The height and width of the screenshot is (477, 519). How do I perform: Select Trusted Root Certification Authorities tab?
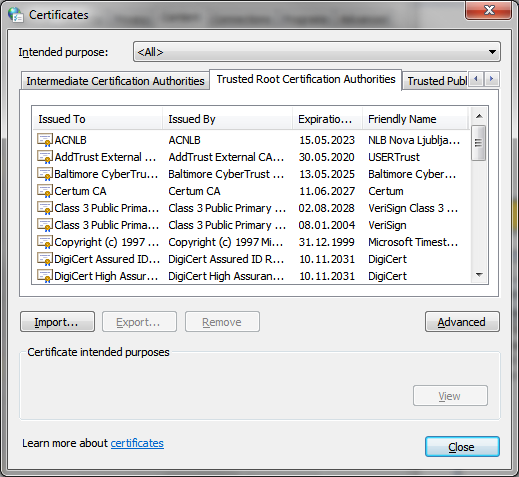tap(306, 79)
